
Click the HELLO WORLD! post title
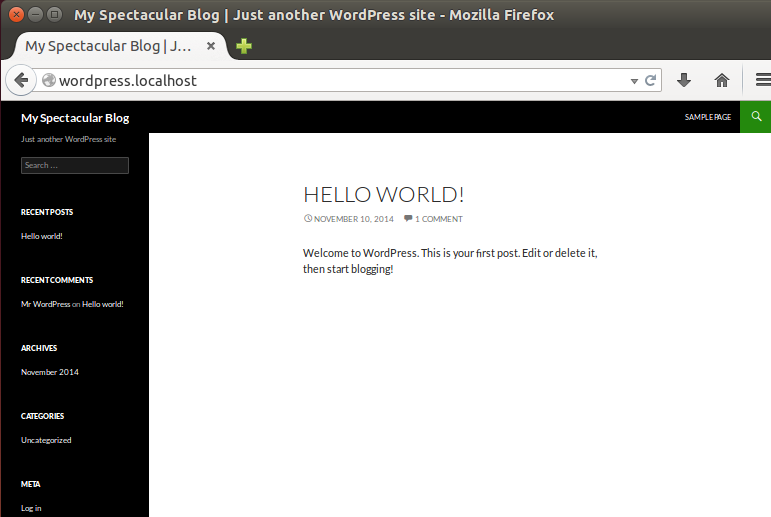coord(383,194)
